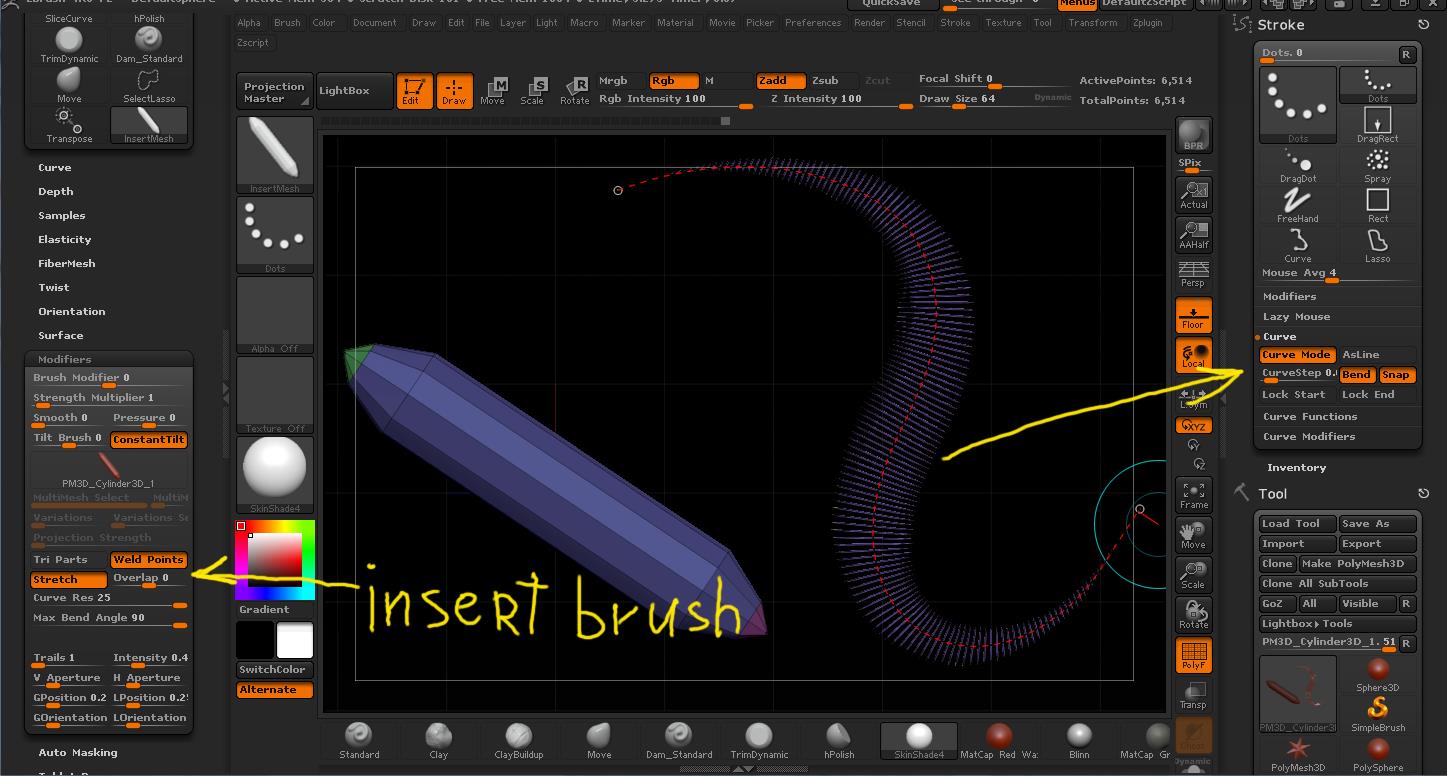Click the SwitchColor button

pos(275,670)
